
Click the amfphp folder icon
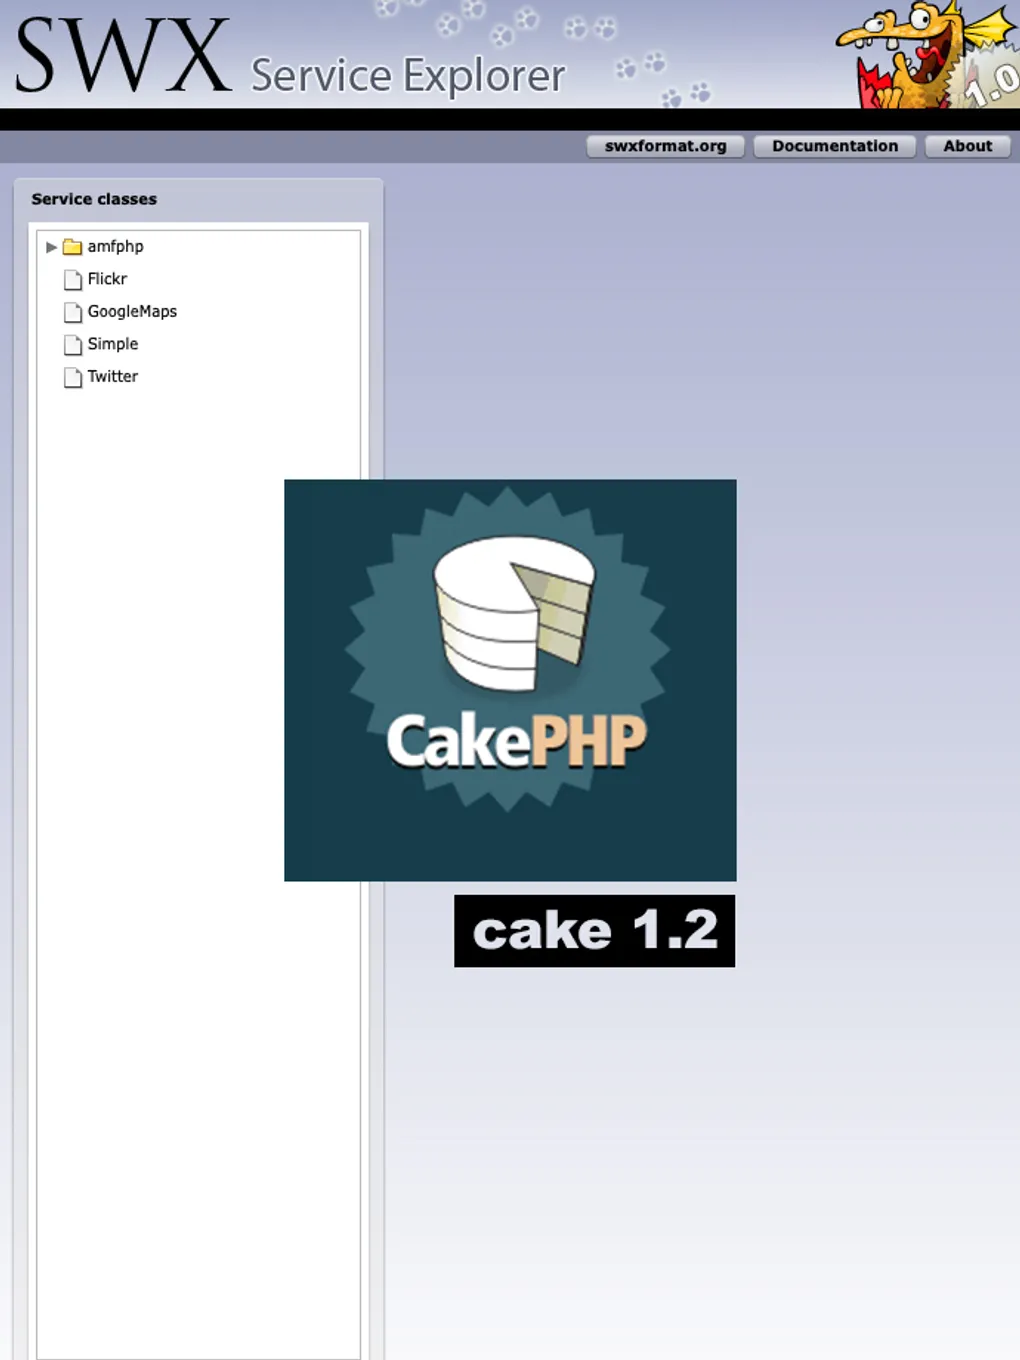point(72,247)
